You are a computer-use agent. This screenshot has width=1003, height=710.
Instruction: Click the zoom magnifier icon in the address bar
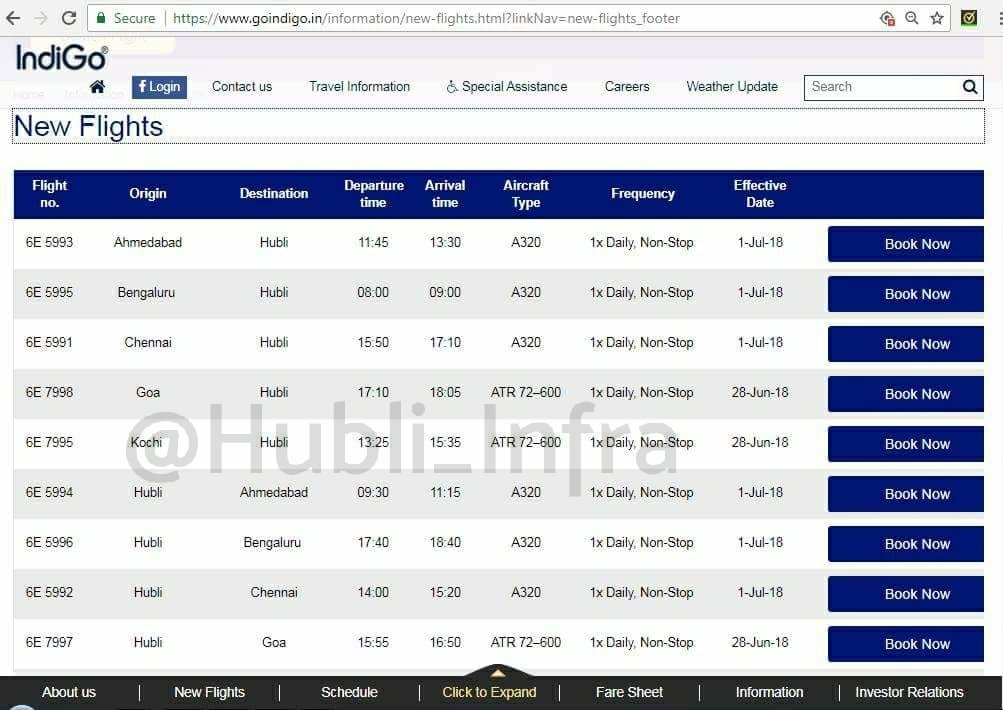912,18
